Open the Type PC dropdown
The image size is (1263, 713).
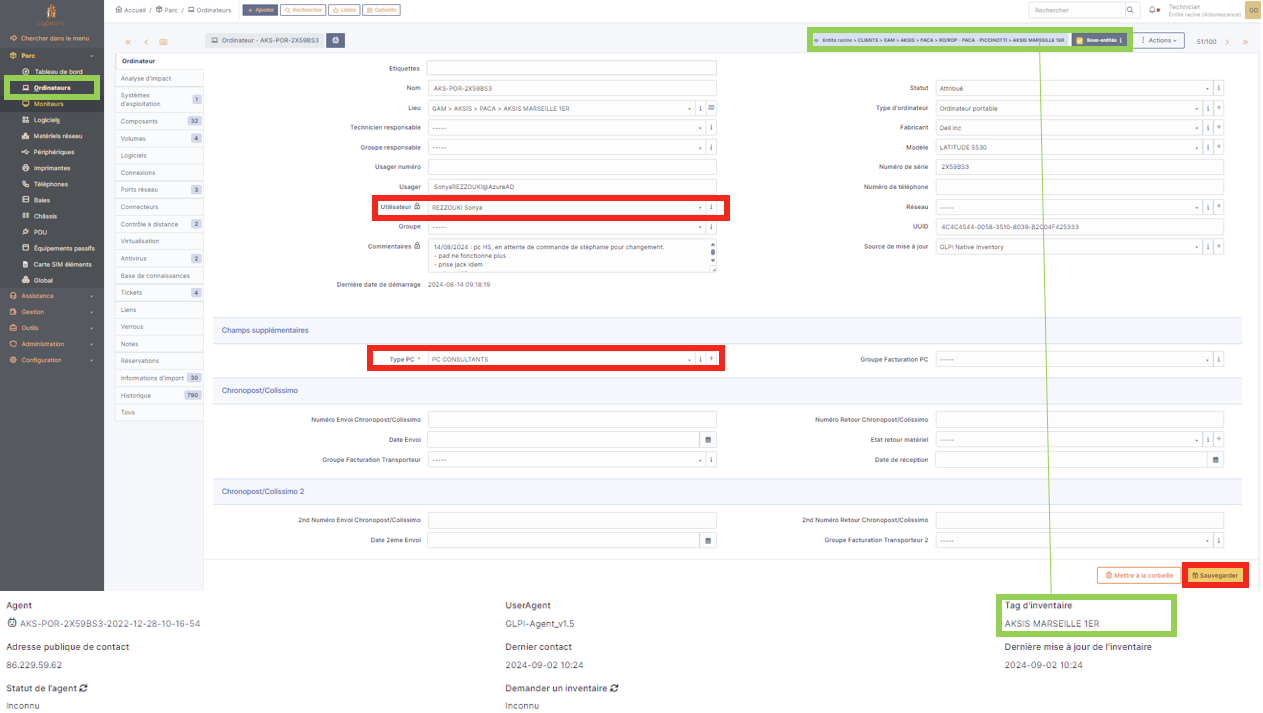coord(561,359)
